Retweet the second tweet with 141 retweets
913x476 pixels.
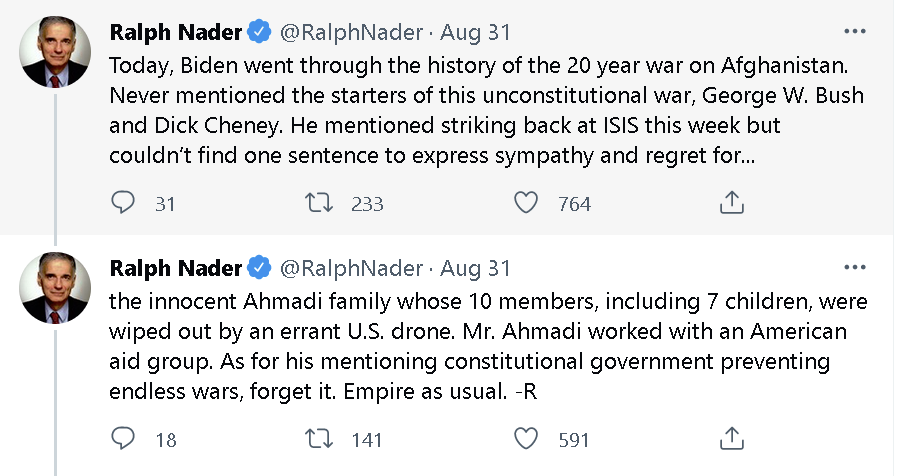(319, 439)
